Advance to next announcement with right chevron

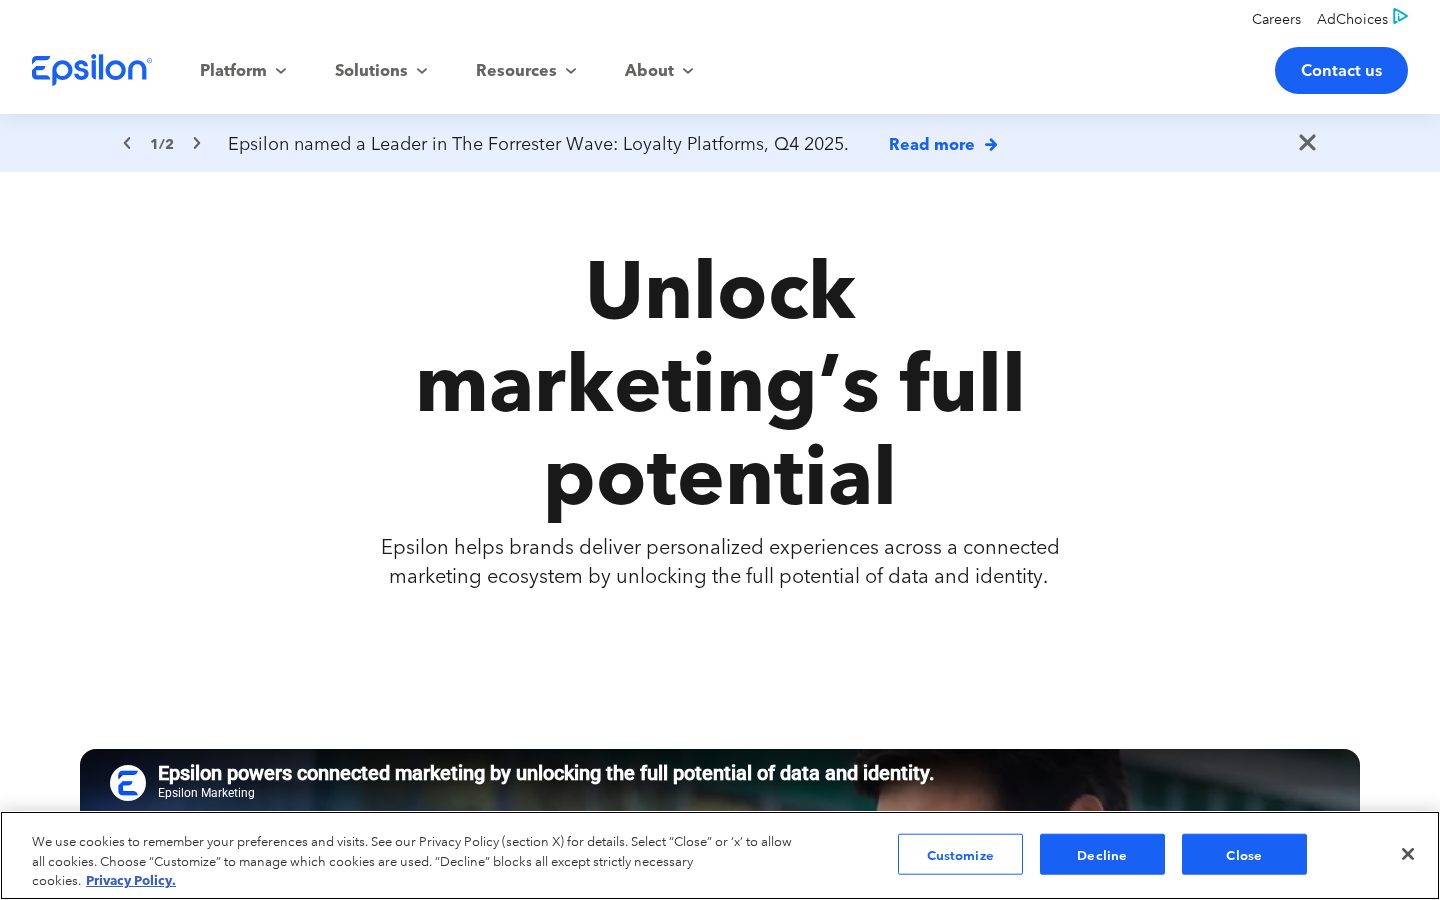197,143
